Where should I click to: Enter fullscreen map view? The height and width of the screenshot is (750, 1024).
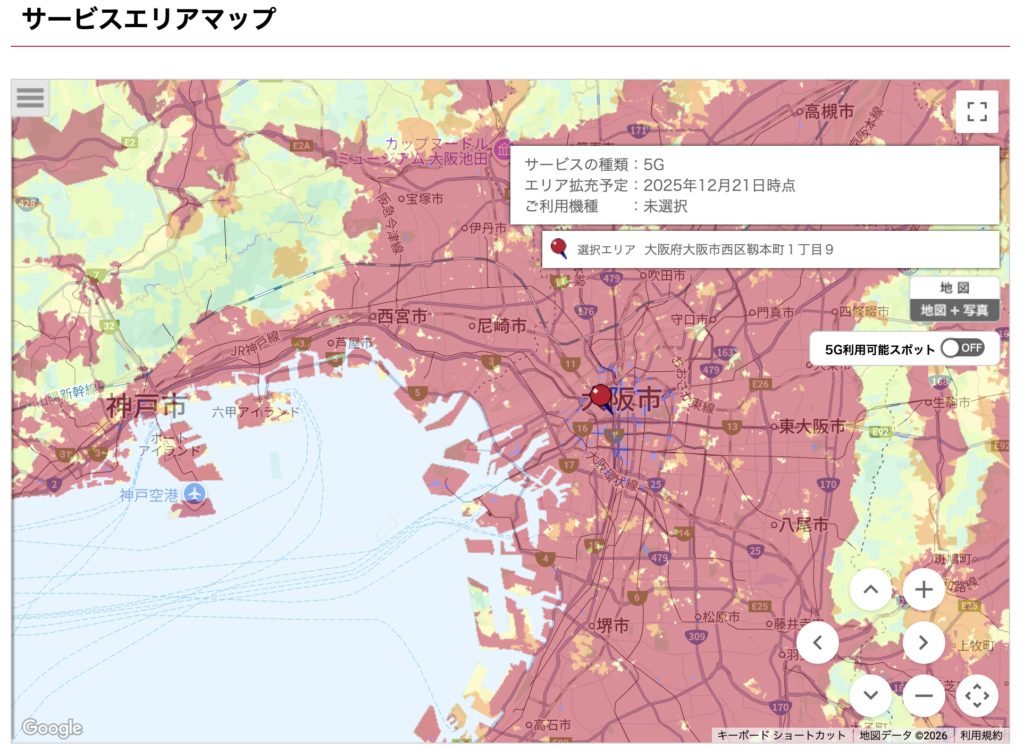[x=976, y=111]
